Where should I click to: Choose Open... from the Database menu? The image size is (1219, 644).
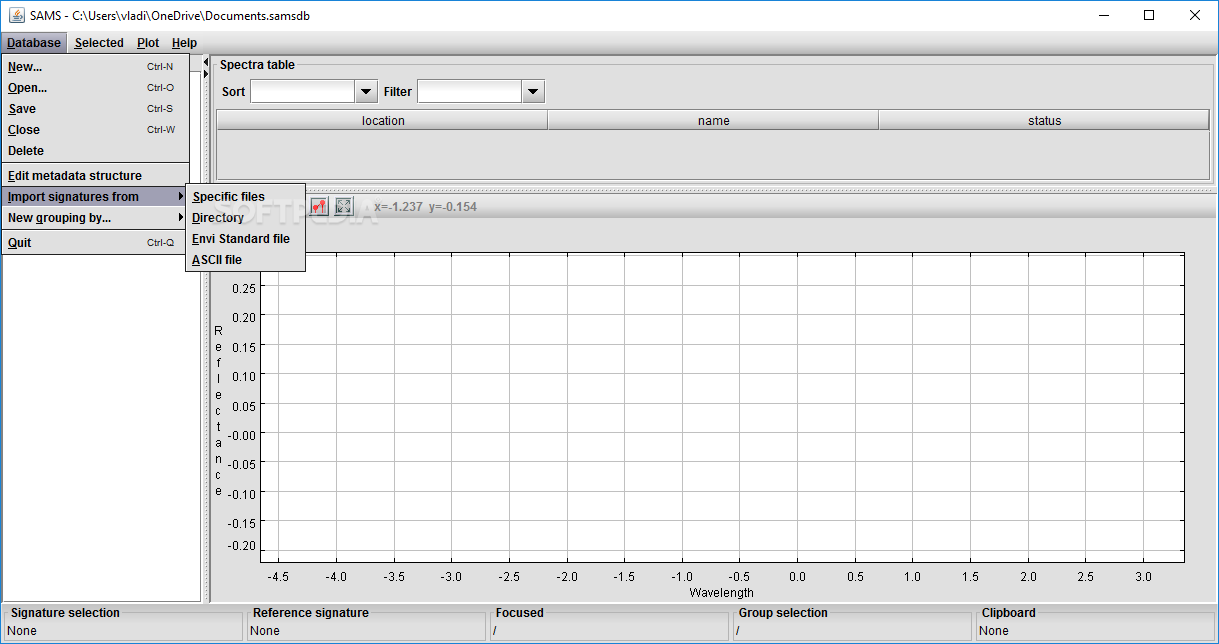pos(94,88)
